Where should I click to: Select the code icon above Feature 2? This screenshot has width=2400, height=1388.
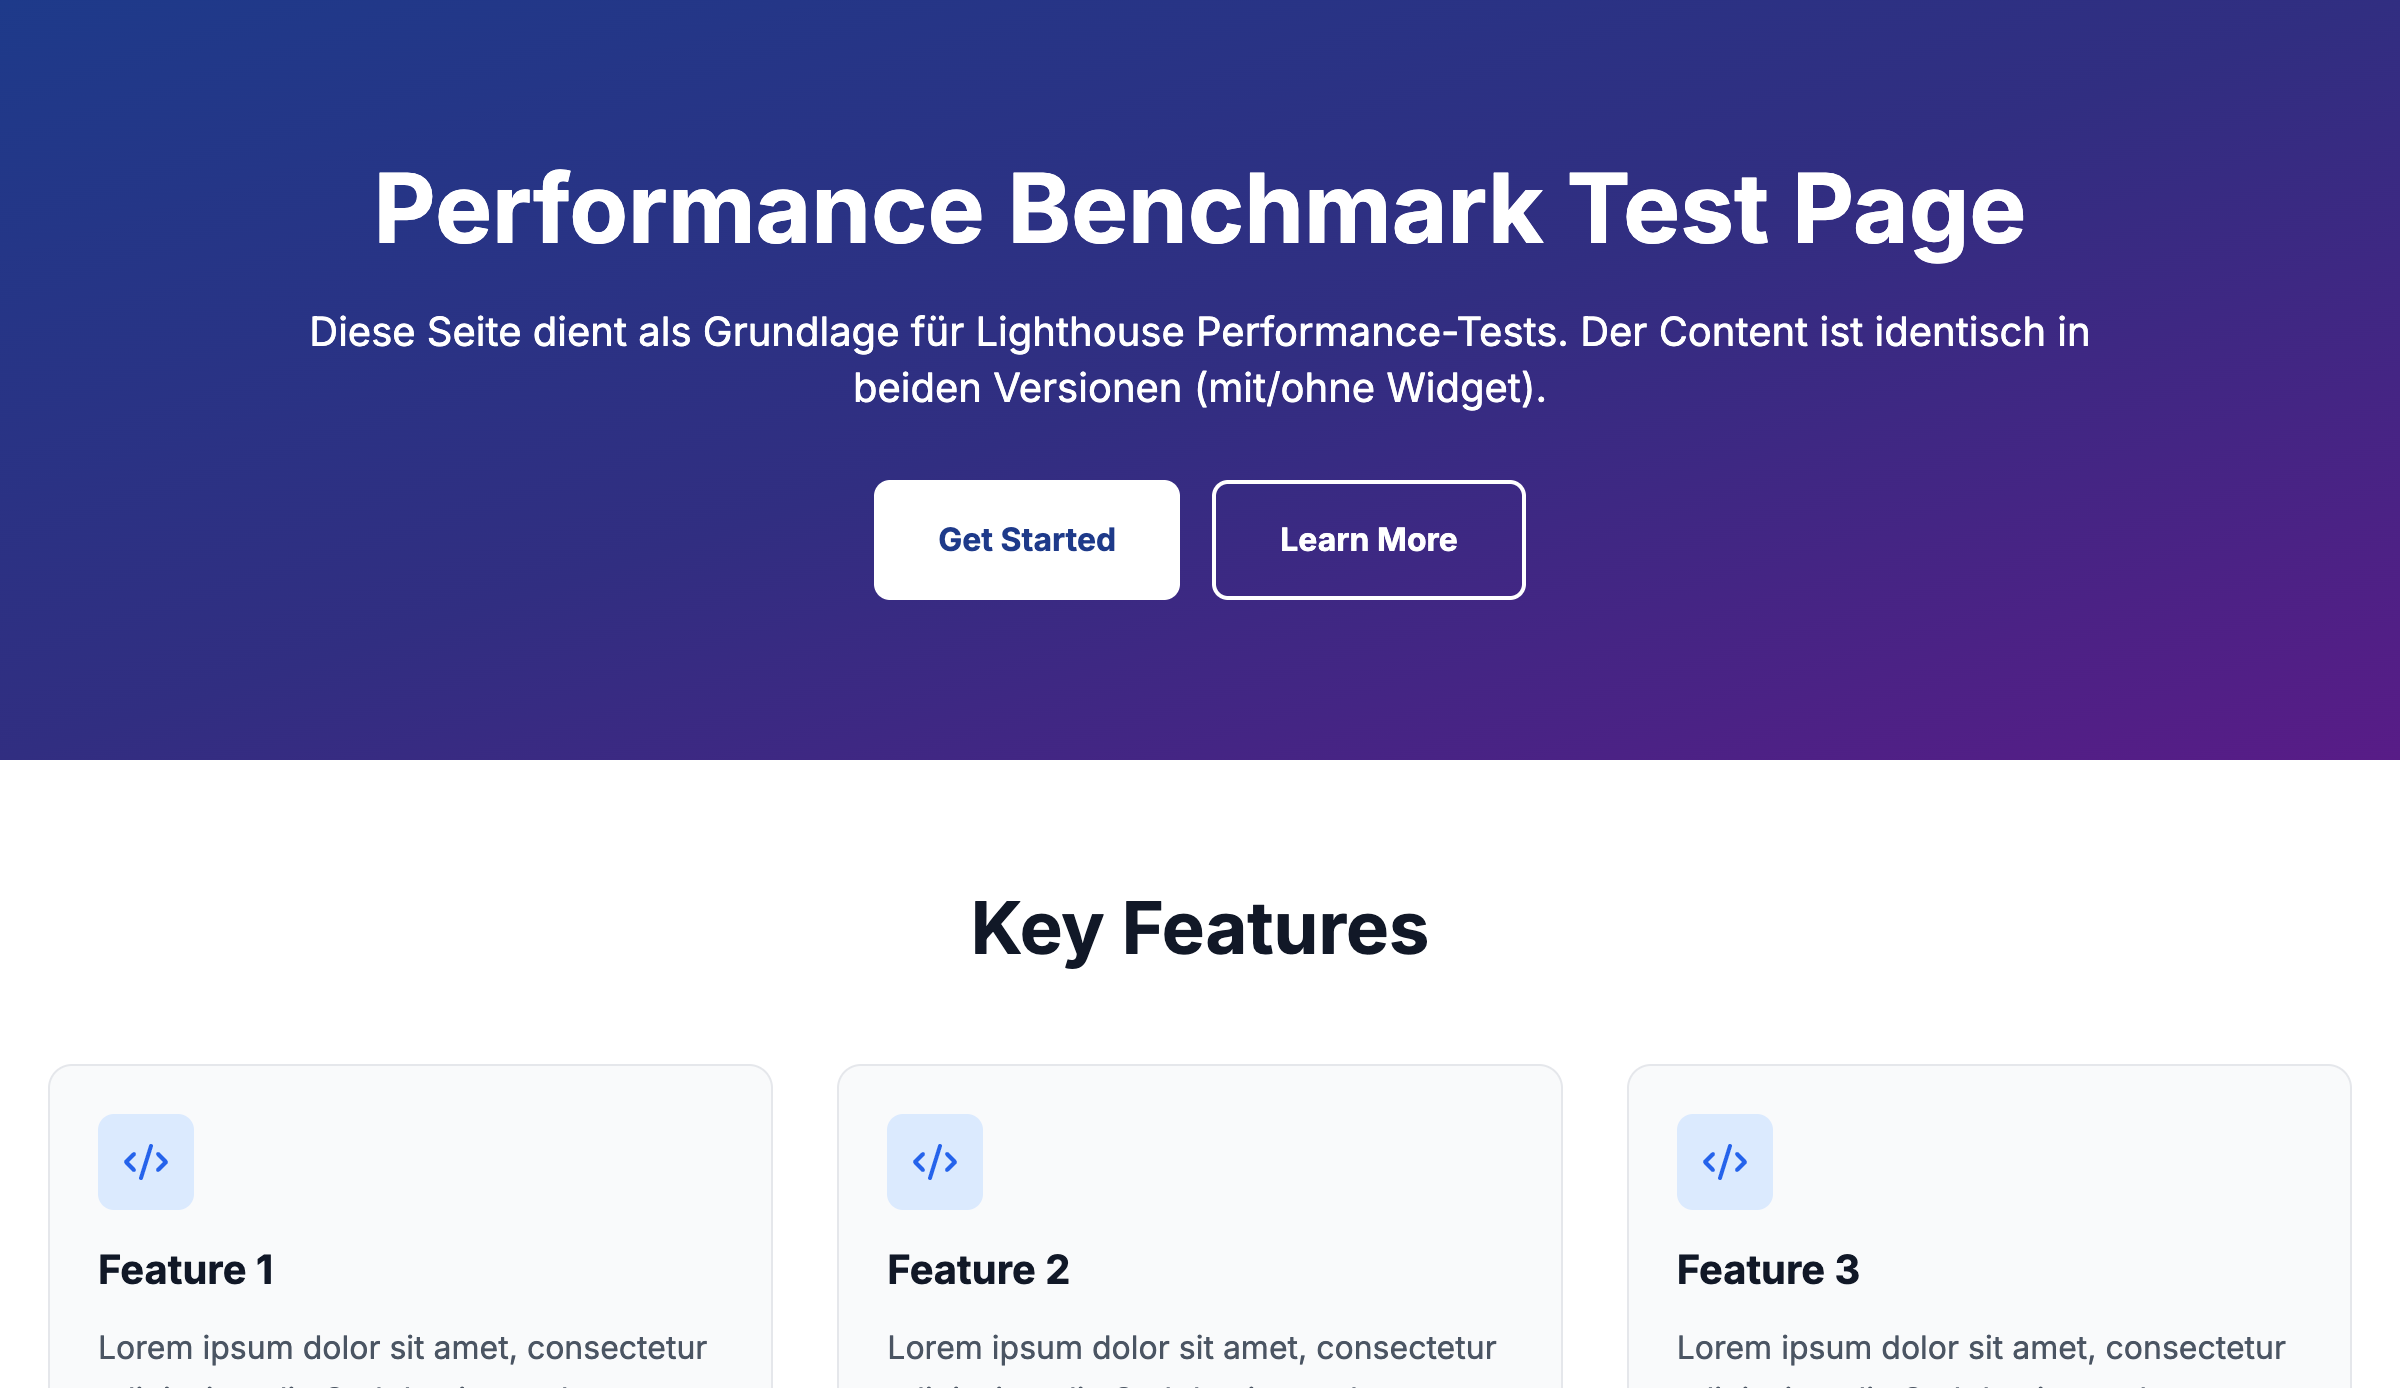(x=935, y=1162)
